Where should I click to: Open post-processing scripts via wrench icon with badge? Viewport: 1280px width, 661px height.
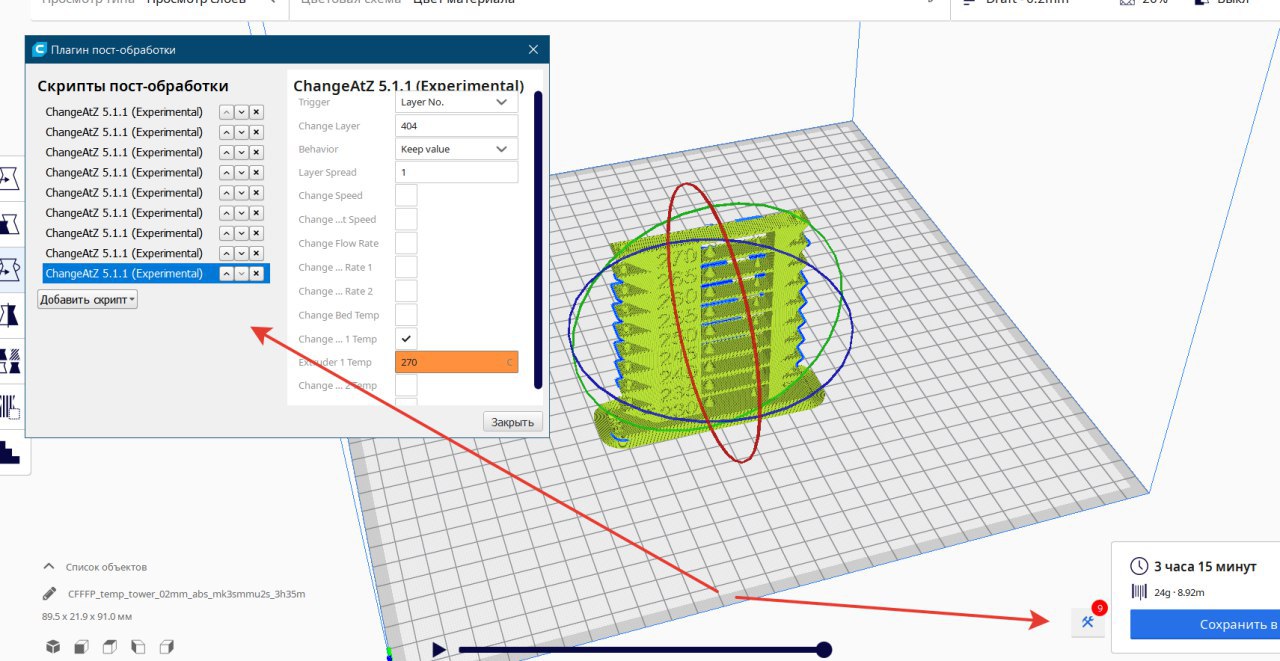1087,622
